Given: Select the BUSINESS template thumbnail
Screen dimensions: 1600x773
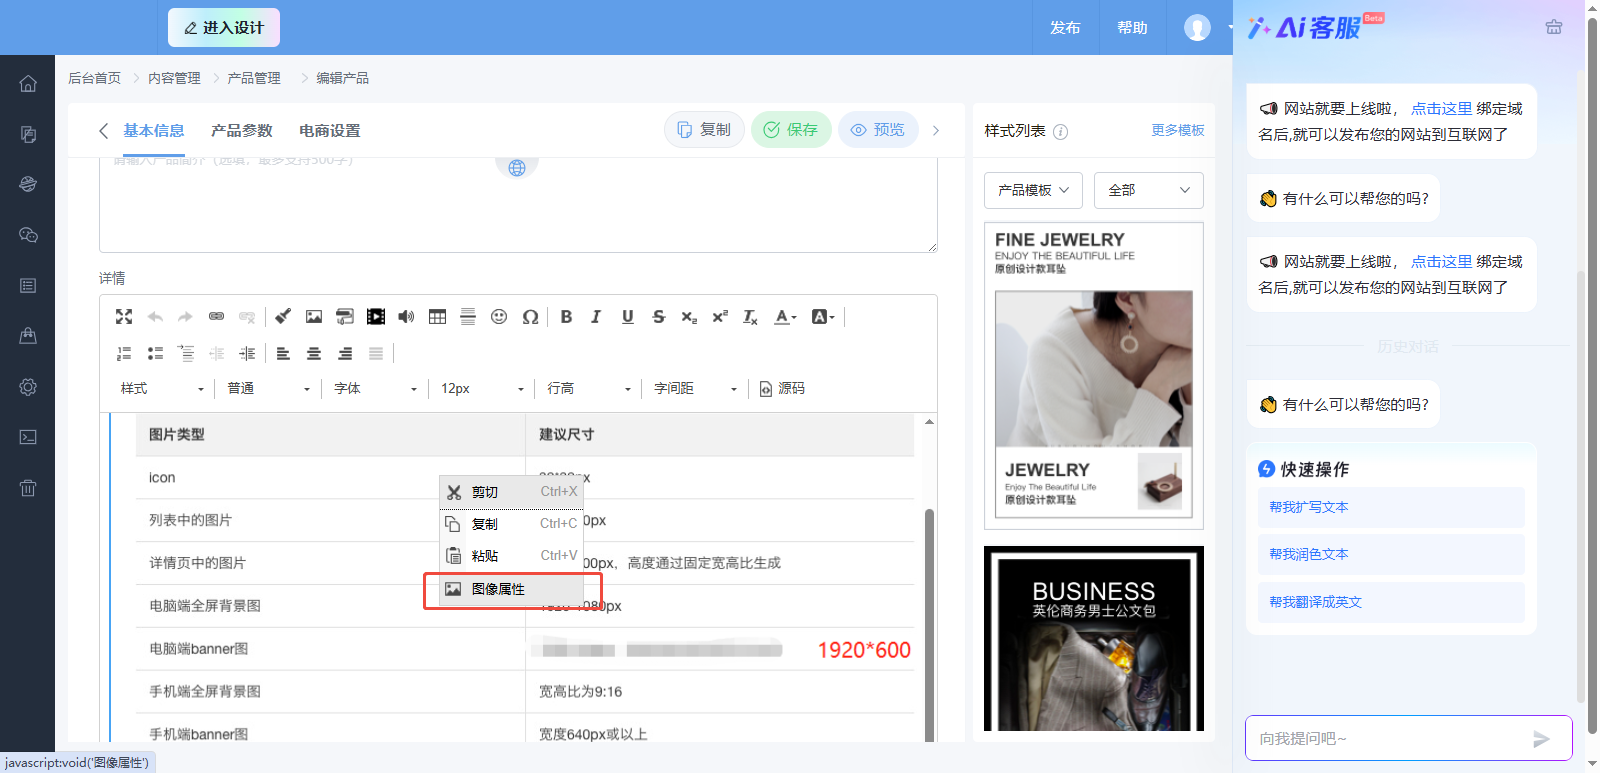Looking at the screenshot, I should click(1094, 639).
